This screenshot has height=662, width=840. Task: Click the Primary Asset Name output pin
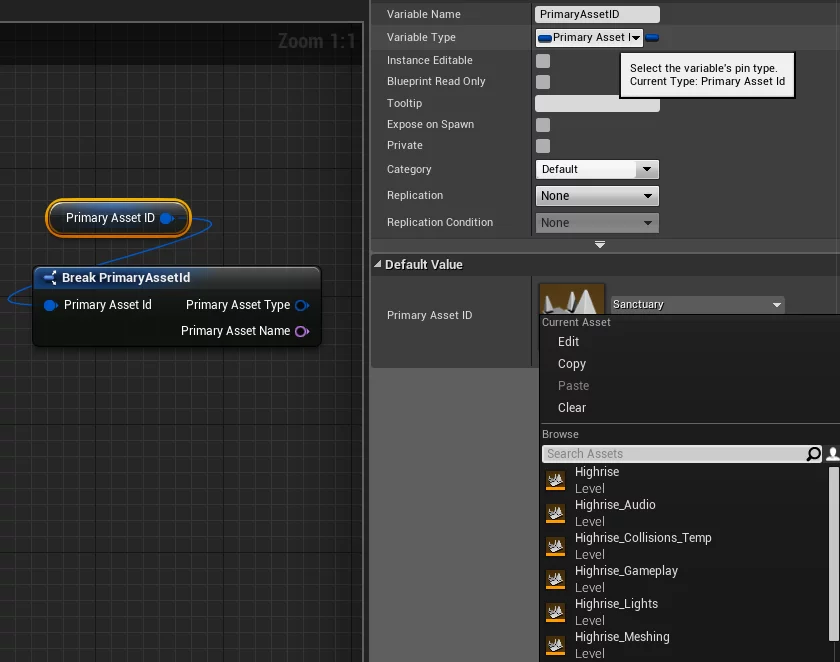coord(301,331)
